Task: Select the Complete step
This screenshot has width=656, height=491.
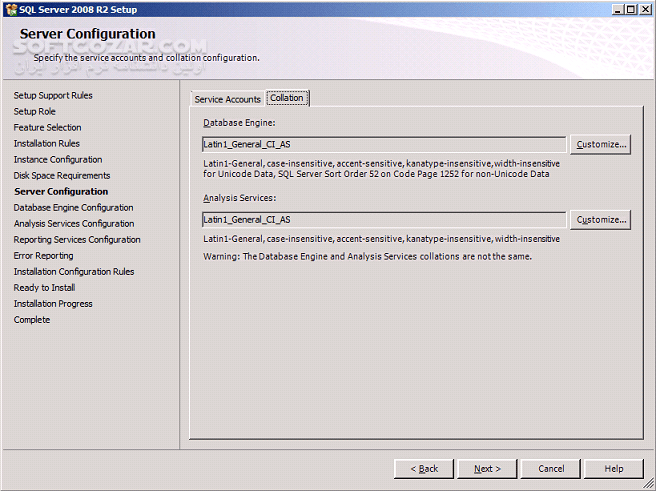Action: pyautogui.click(x=32, y=320)
